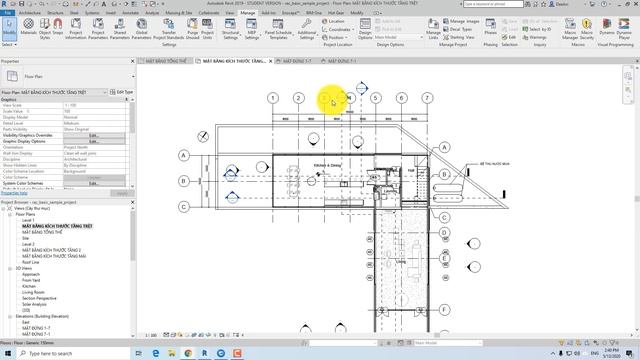Open the Materials tool
This screenshot has height=360, width=640.
click(28, 27)
